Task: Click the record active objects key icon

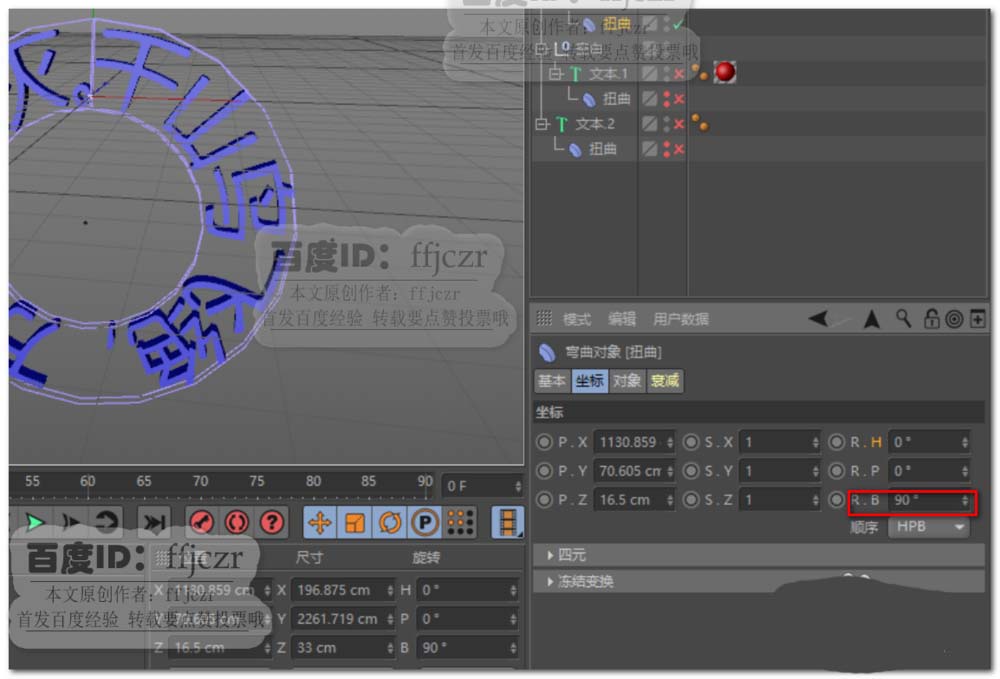Action: [202, 523]
